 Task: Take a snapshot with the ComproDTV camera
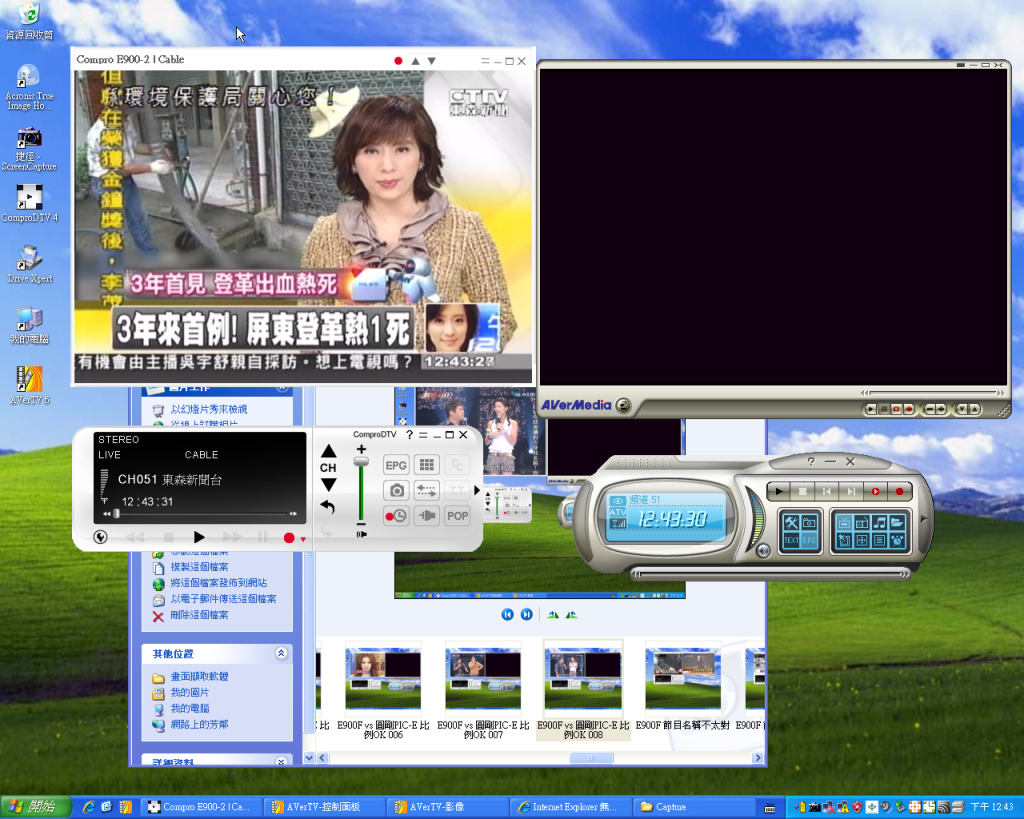pyautogui.click(x=396, y=490)
